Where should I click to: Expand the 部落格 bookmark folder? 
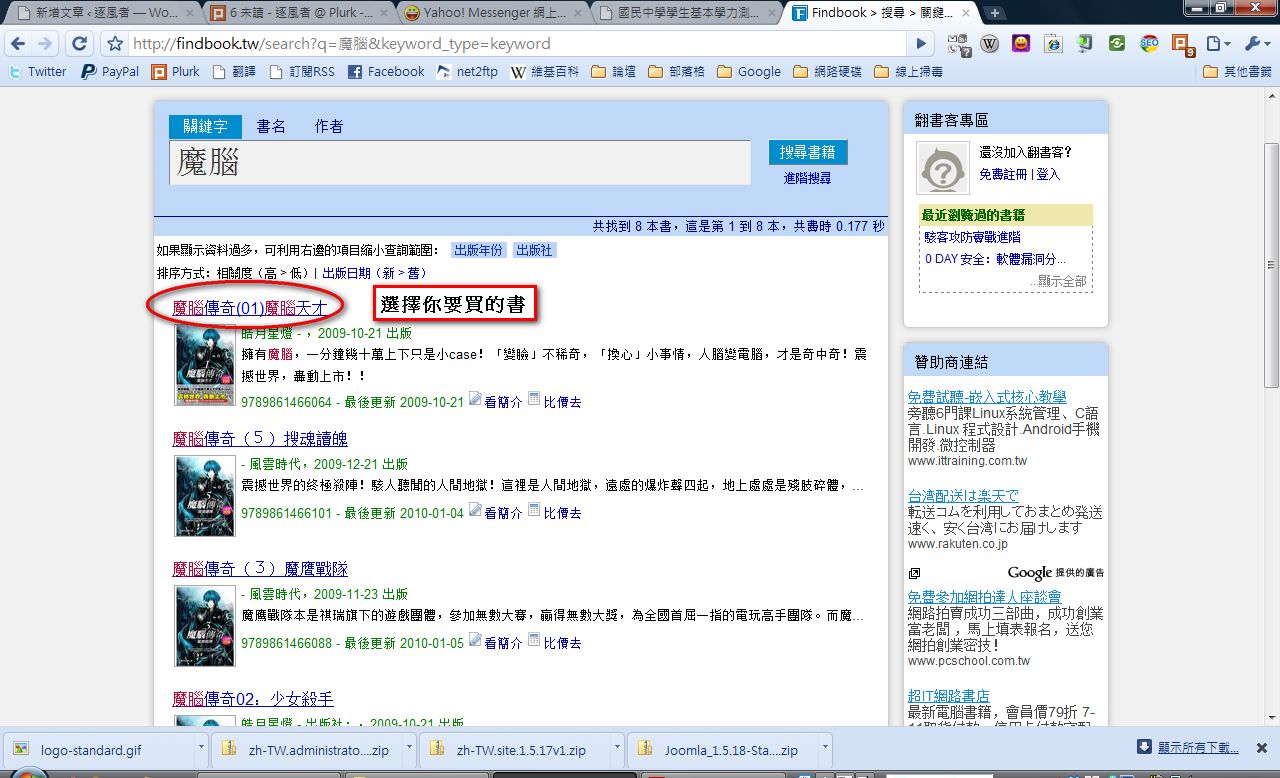coord(676,72)
